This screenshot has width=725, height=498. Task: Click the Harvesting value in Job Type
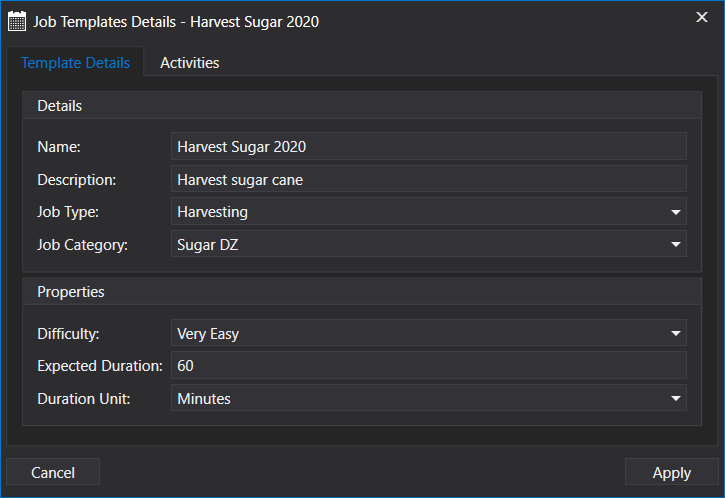coord(213,212)
